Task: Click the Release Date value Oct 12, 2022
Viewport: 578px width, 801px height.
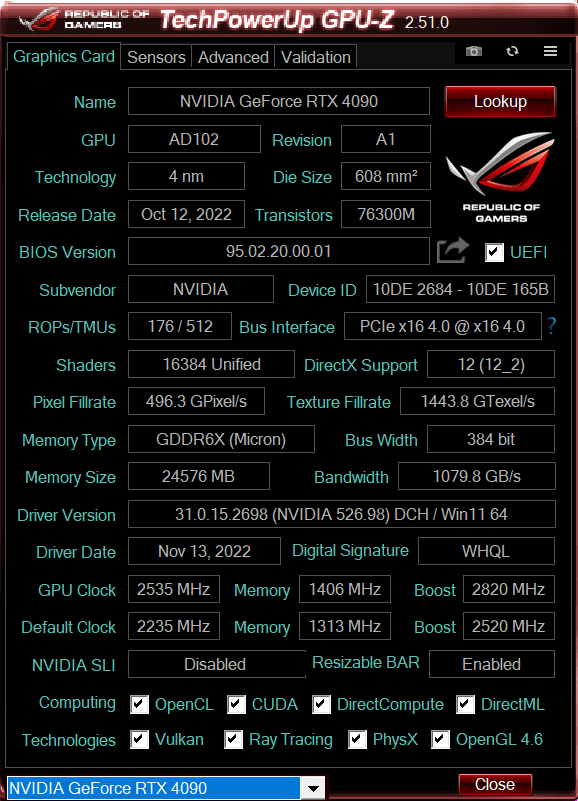Action: coord(186,214)
